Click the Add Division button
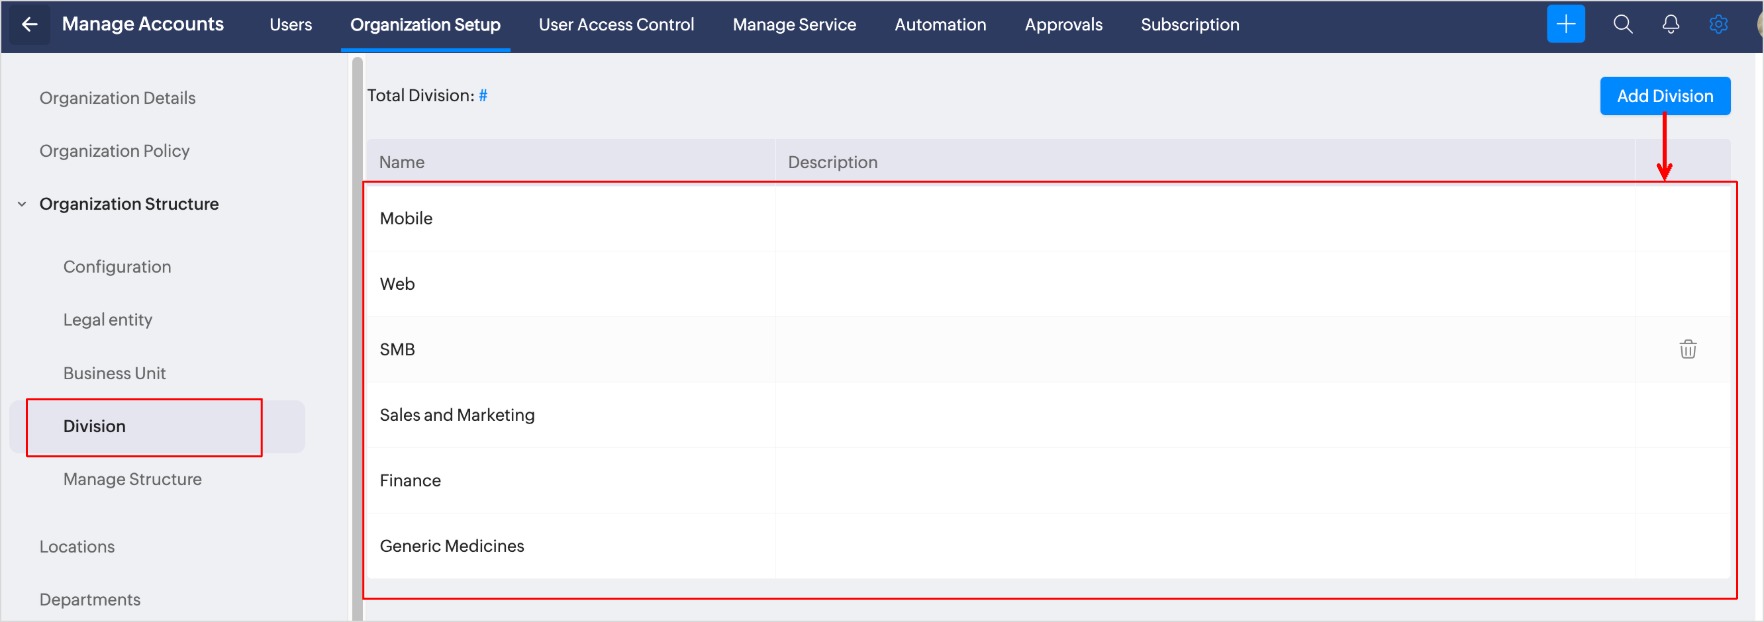This screenshot has width=1764, height=622. pyautogui.click(x=1664, y=96)
